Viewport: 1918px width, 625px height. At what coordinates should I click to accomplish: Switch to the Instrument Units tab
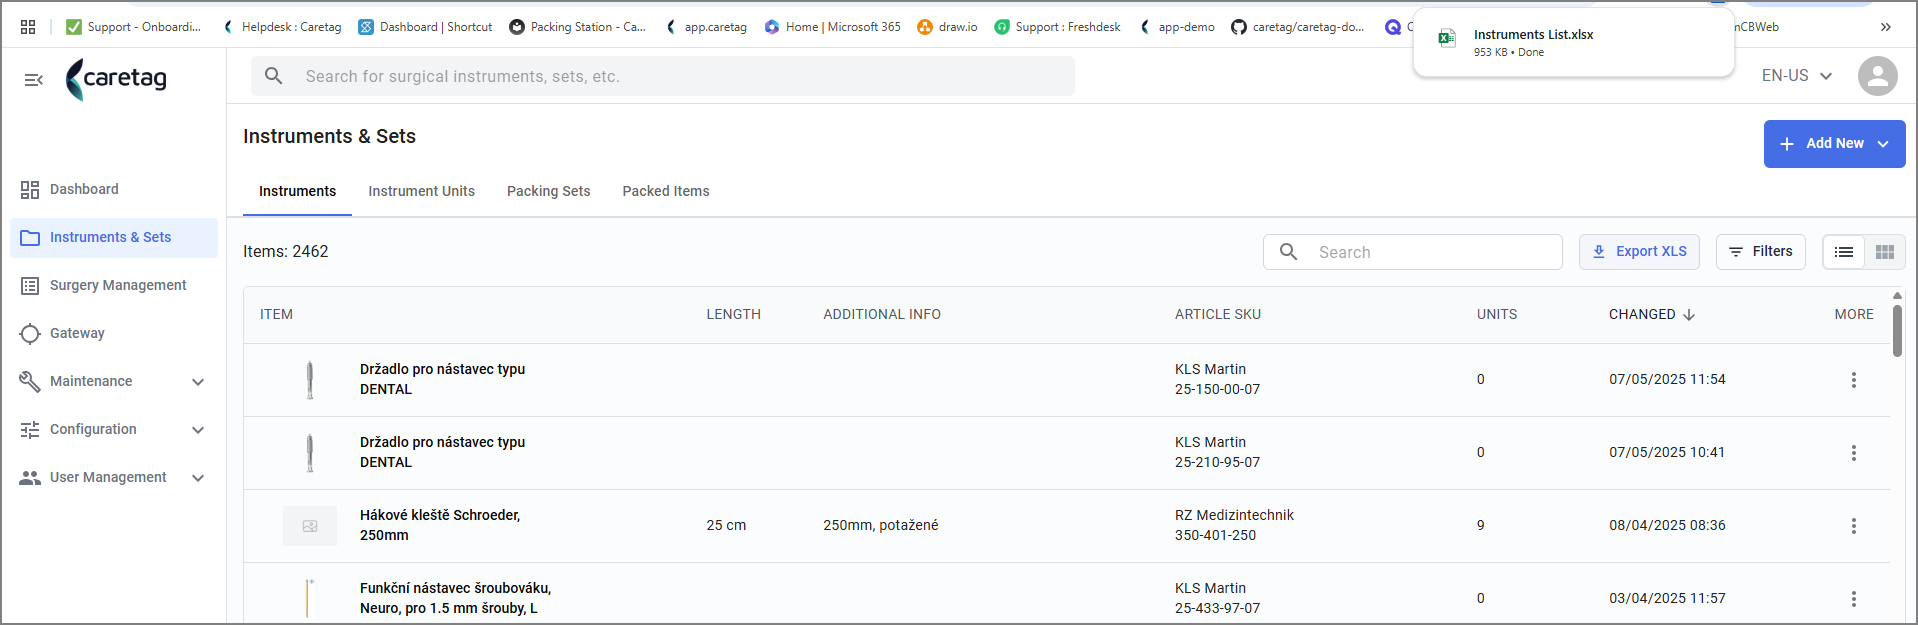pos(421,191)
